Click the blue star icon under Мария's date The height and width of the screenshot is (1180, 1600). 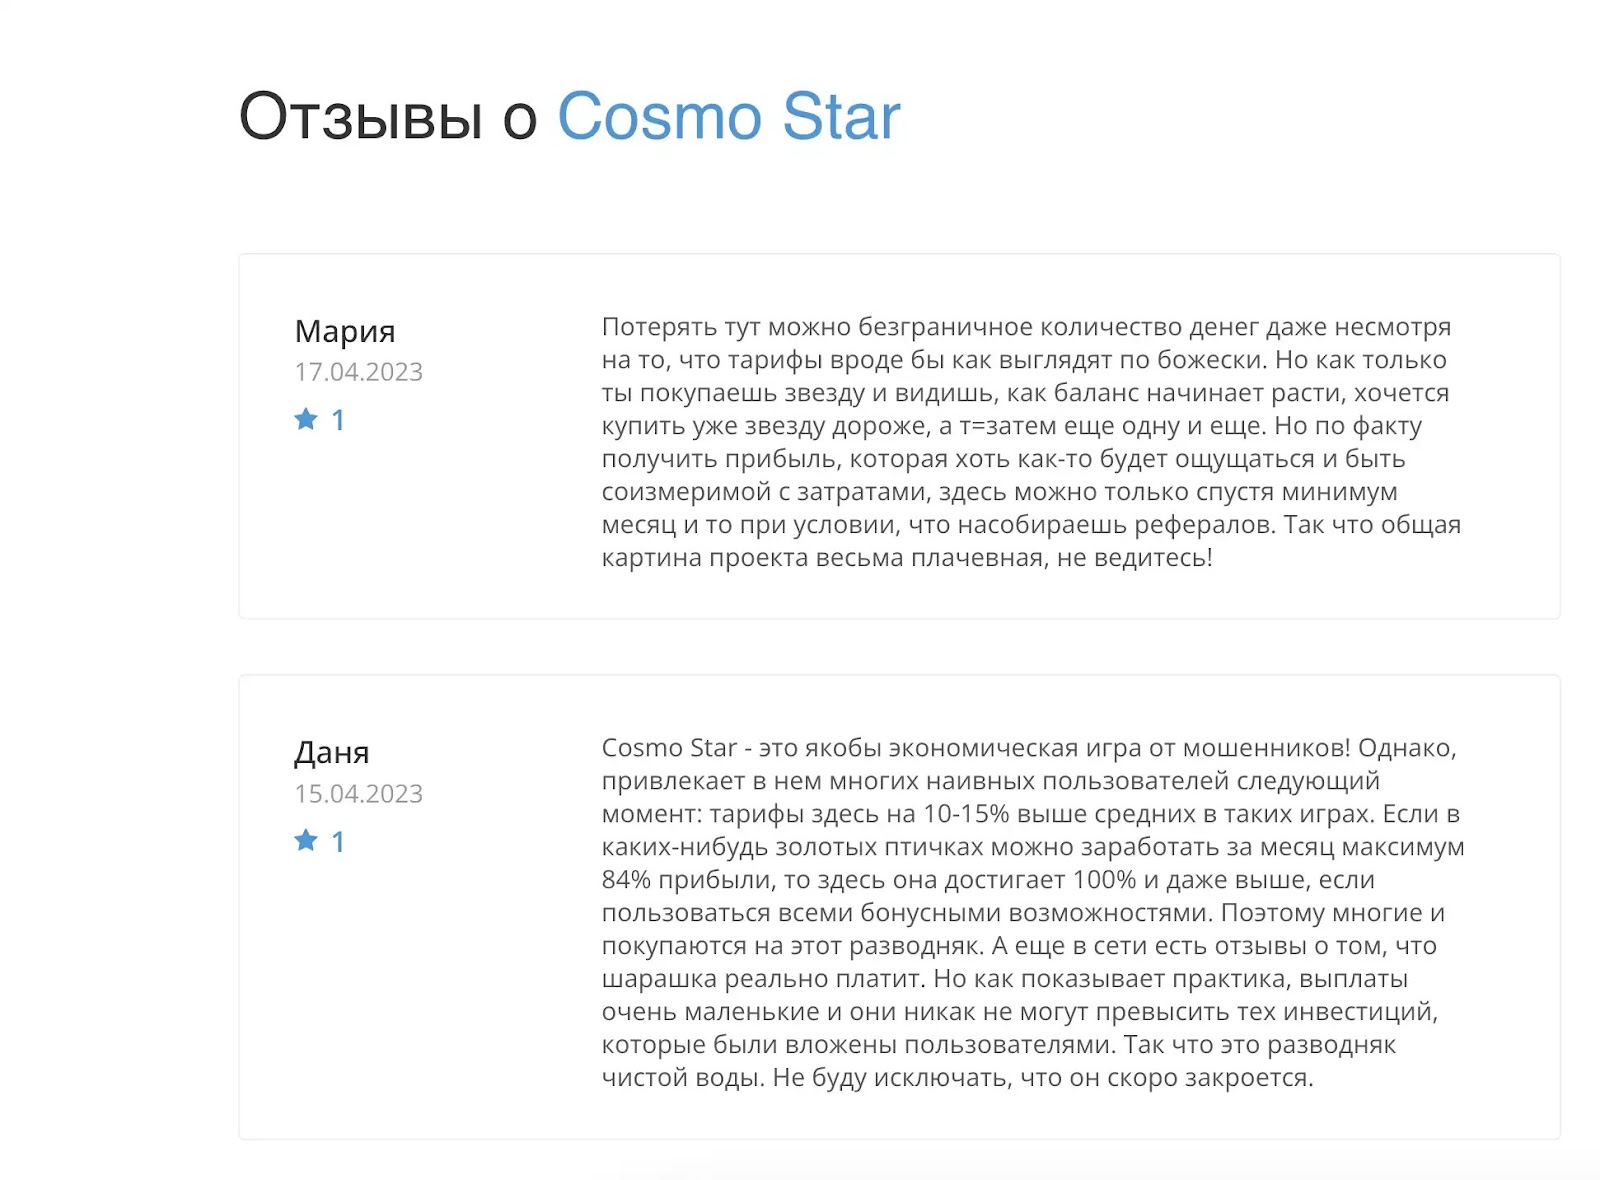pos(306,419)
